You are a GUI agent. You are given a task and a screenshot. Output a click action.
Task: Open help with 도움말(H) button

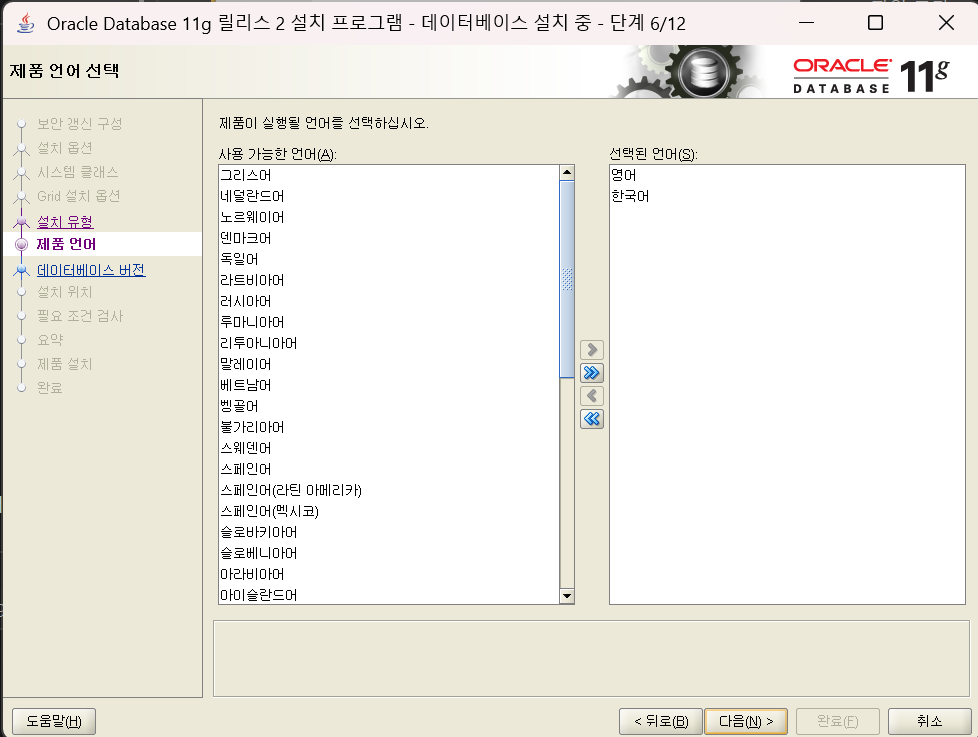[54, 721]
